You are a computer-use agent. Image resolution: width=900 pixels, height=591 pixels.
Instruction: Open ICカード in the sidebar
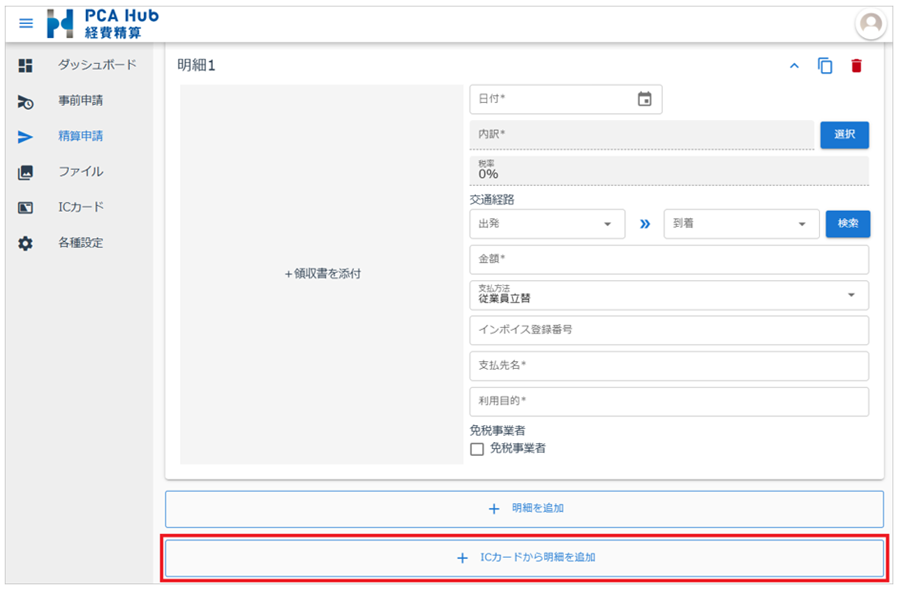(80, 207)
